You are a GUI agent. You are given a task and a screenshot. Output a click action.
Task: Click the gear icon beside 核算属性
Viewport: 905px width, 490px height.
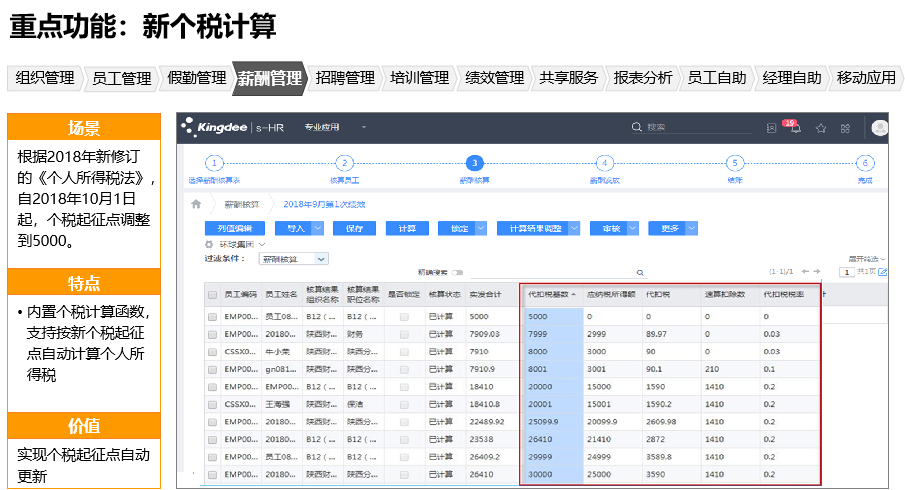click(210, 244)
